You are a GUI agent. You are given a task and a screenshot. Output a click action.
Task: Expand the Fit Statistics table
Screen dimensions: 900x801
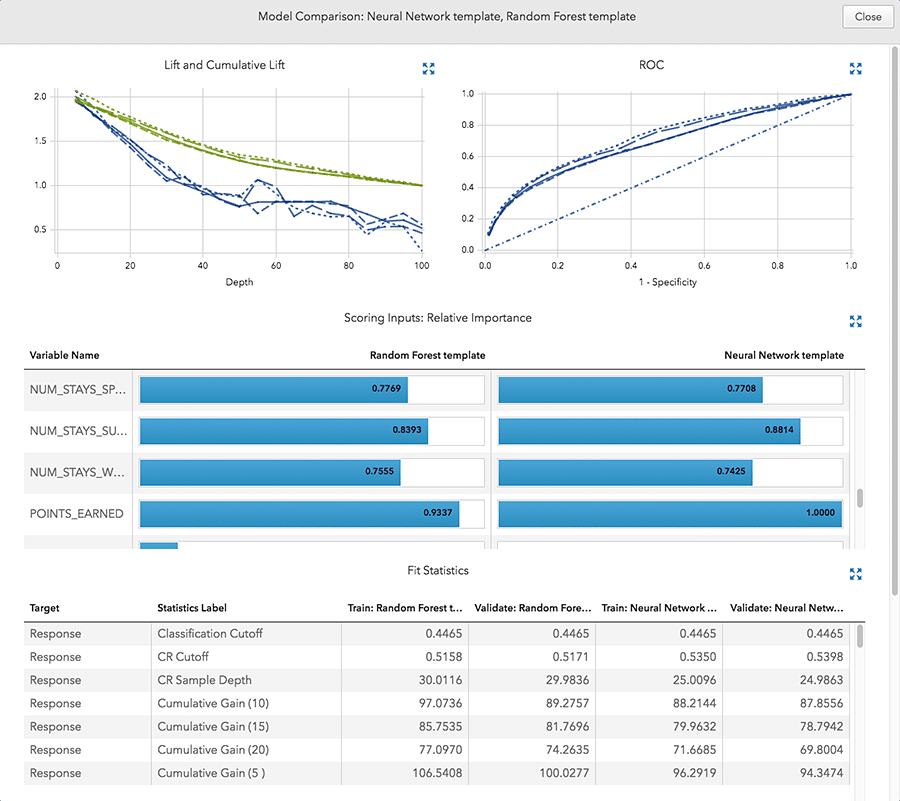coord(855,574)
